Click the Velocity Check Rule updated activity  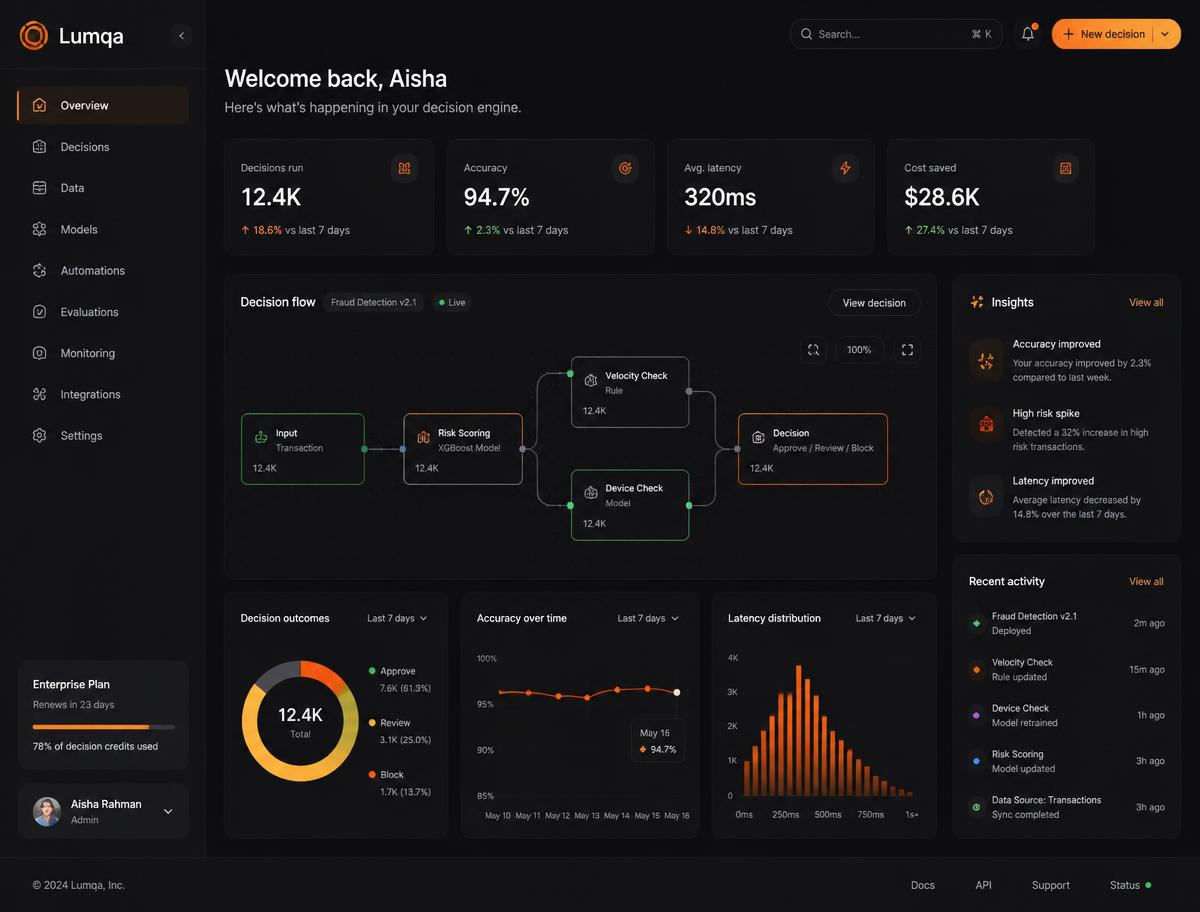(1067, 669)
